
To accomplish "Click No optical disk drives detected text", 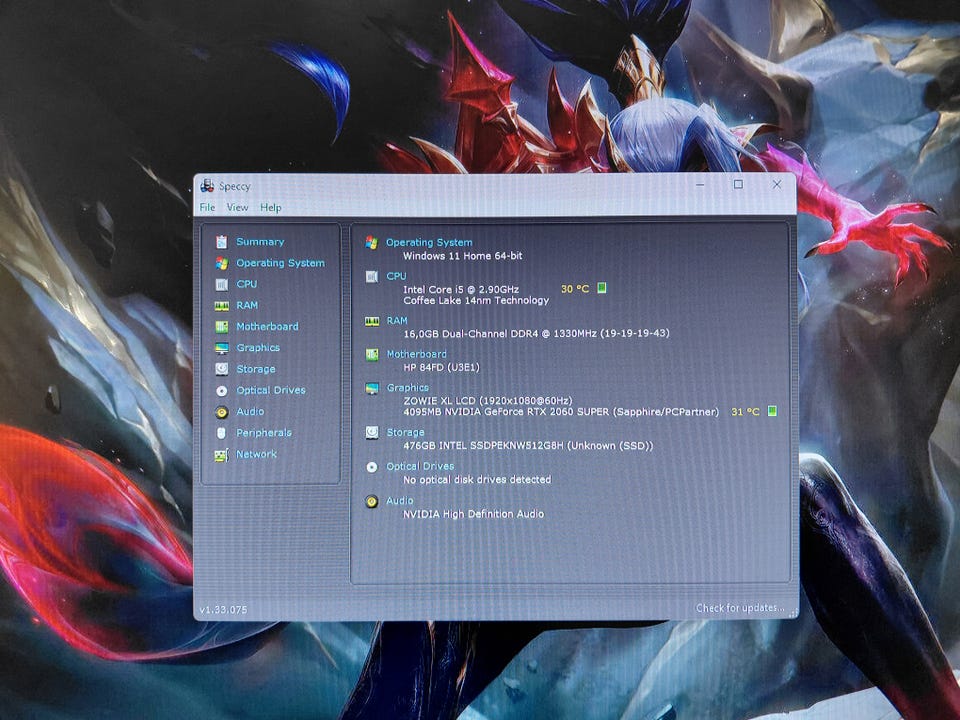I will click(x=477, y=479).
